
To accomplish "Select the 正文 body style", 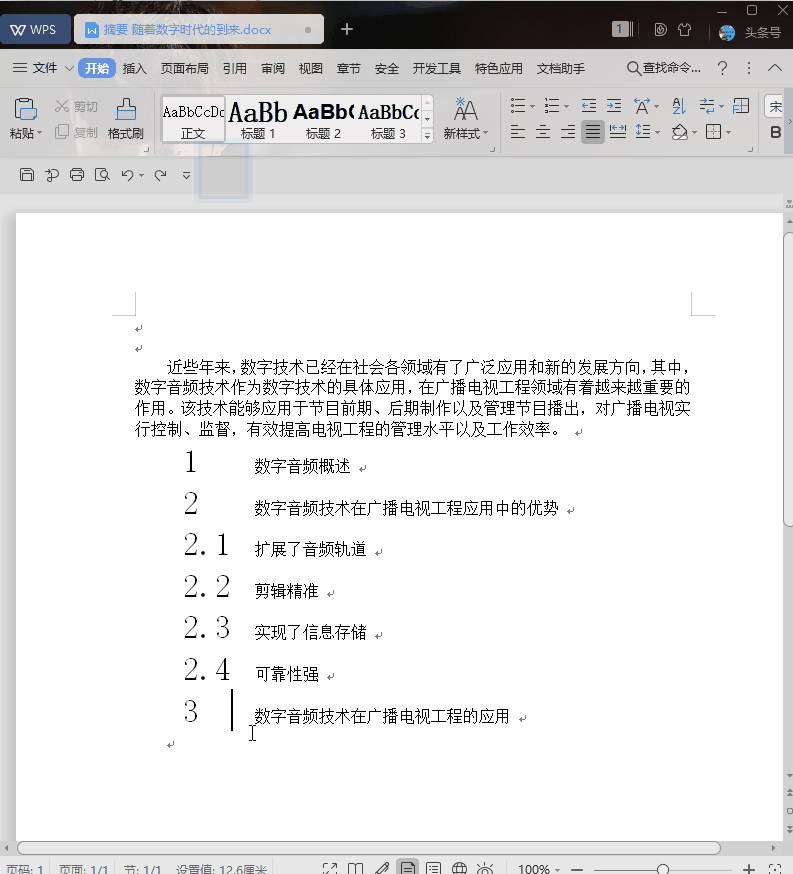I will coord(193,119).
